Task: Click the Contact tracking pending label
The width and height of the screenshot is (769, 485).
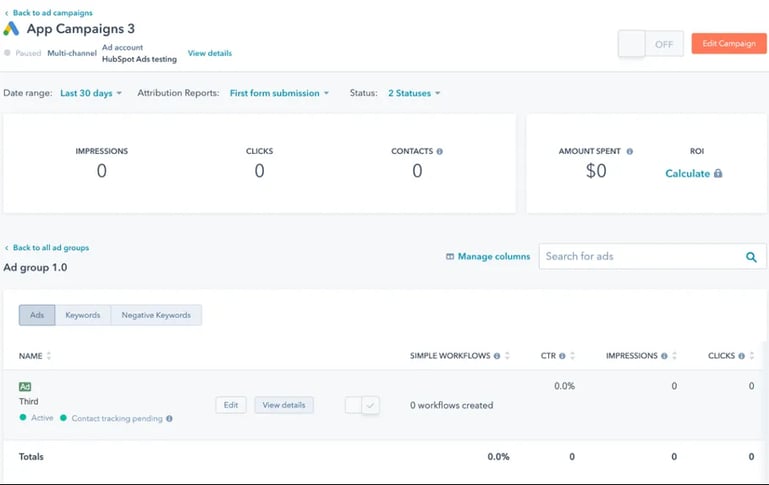Action: click(x=117, y=418)
